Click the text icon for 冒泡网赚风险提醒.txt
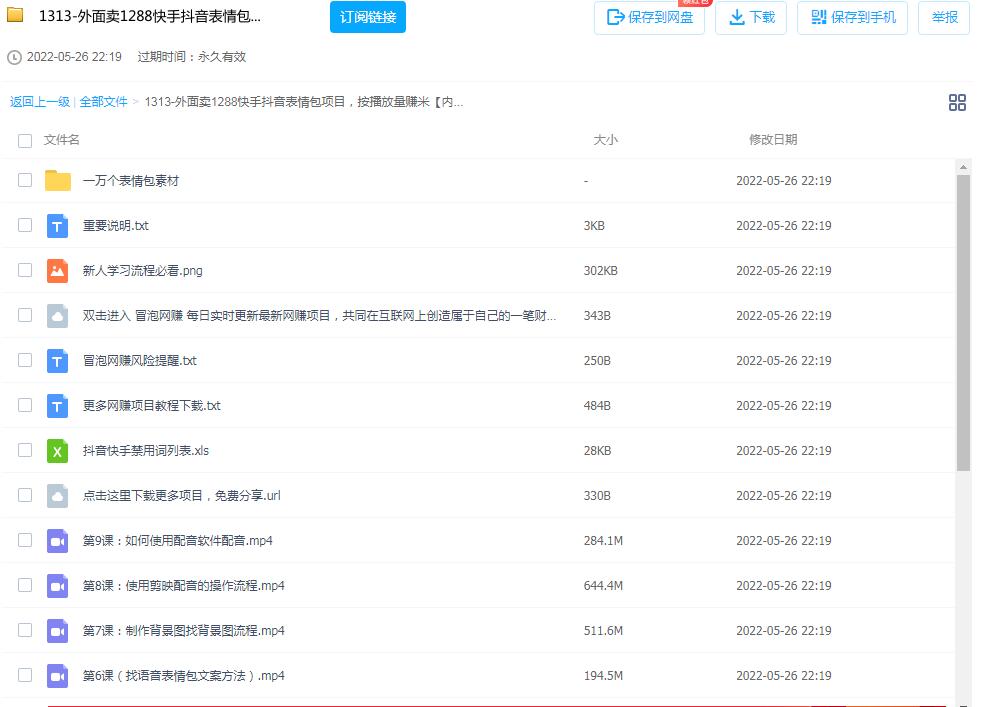981x707 pixels. 57,360
